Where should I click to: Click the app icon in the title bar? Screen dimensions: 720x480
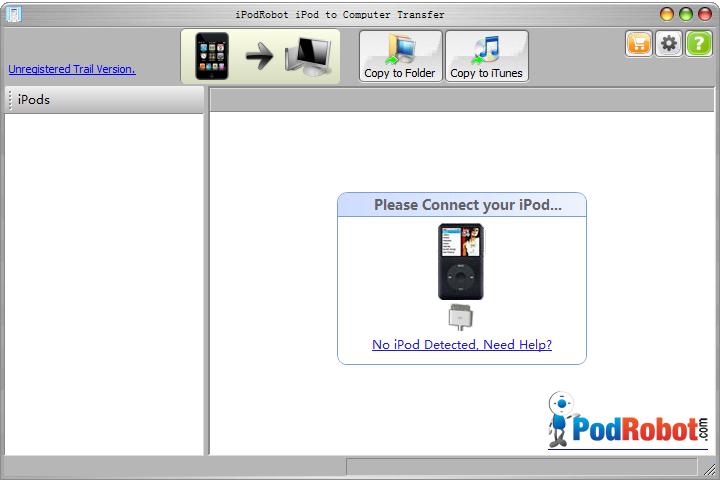(x=13, y=14)
